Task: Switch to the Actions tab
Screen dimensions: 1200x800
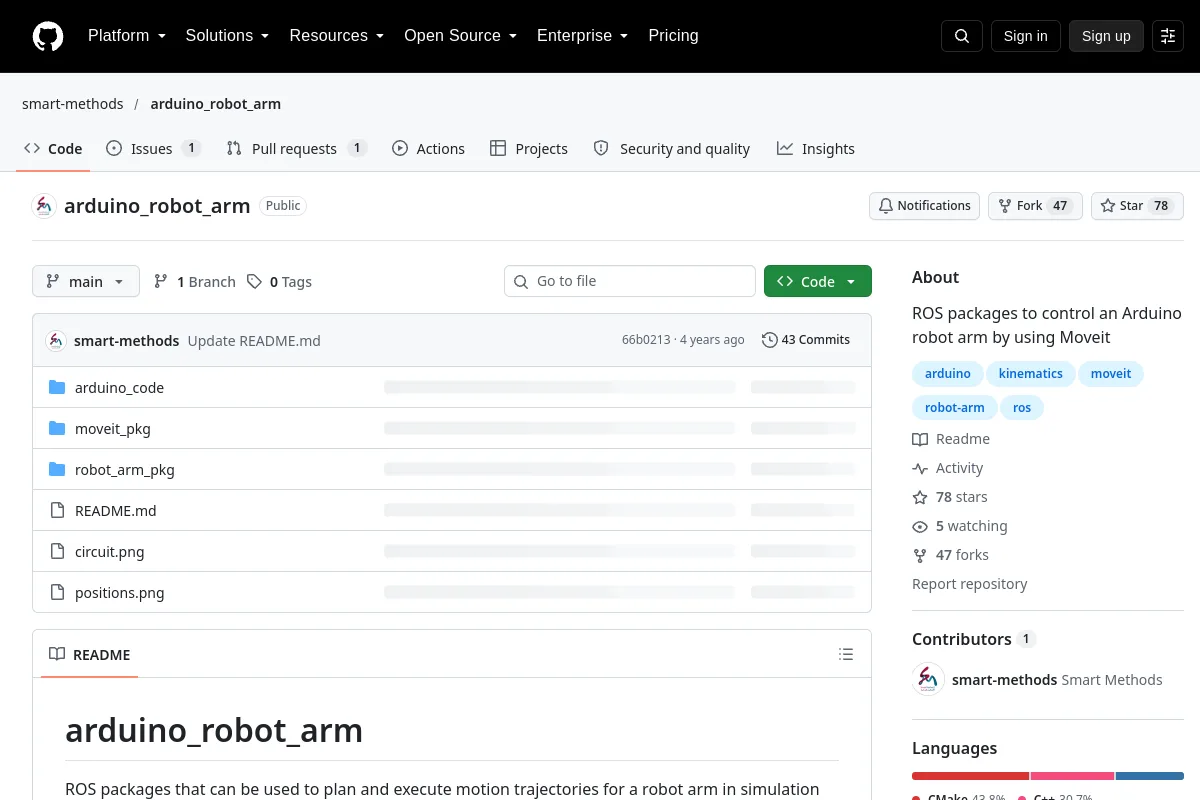Action: (x=428, y=149)
